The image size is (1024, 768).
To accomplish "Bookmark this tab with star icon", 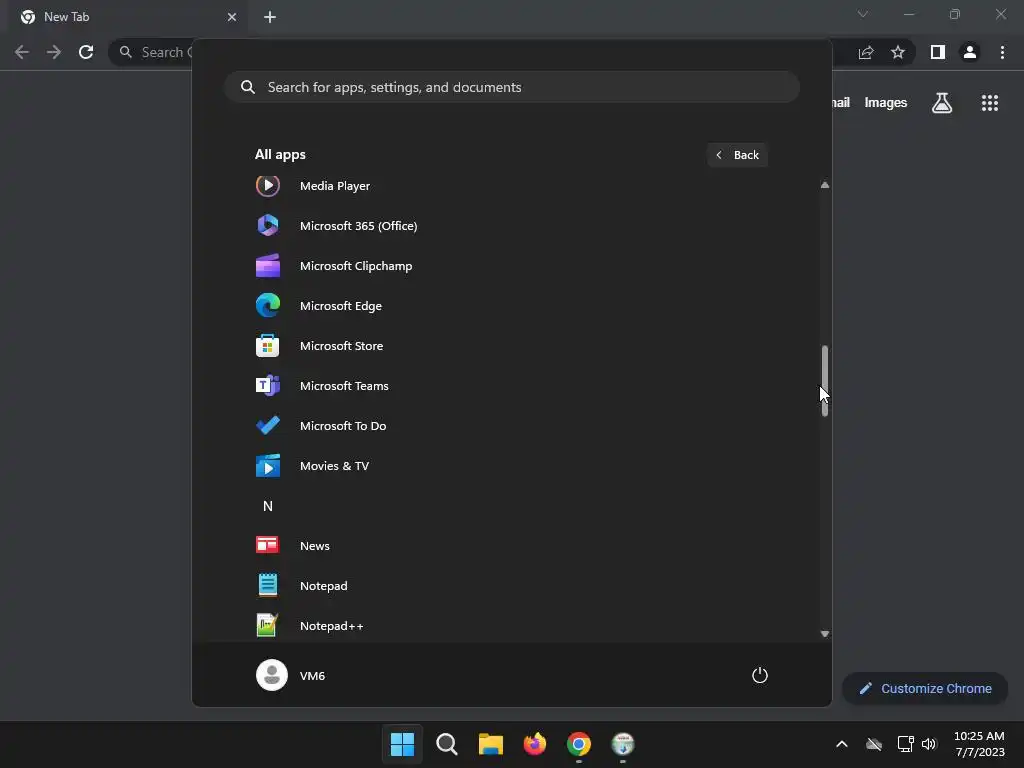I will pyautogui.click(x=898, y=52).
